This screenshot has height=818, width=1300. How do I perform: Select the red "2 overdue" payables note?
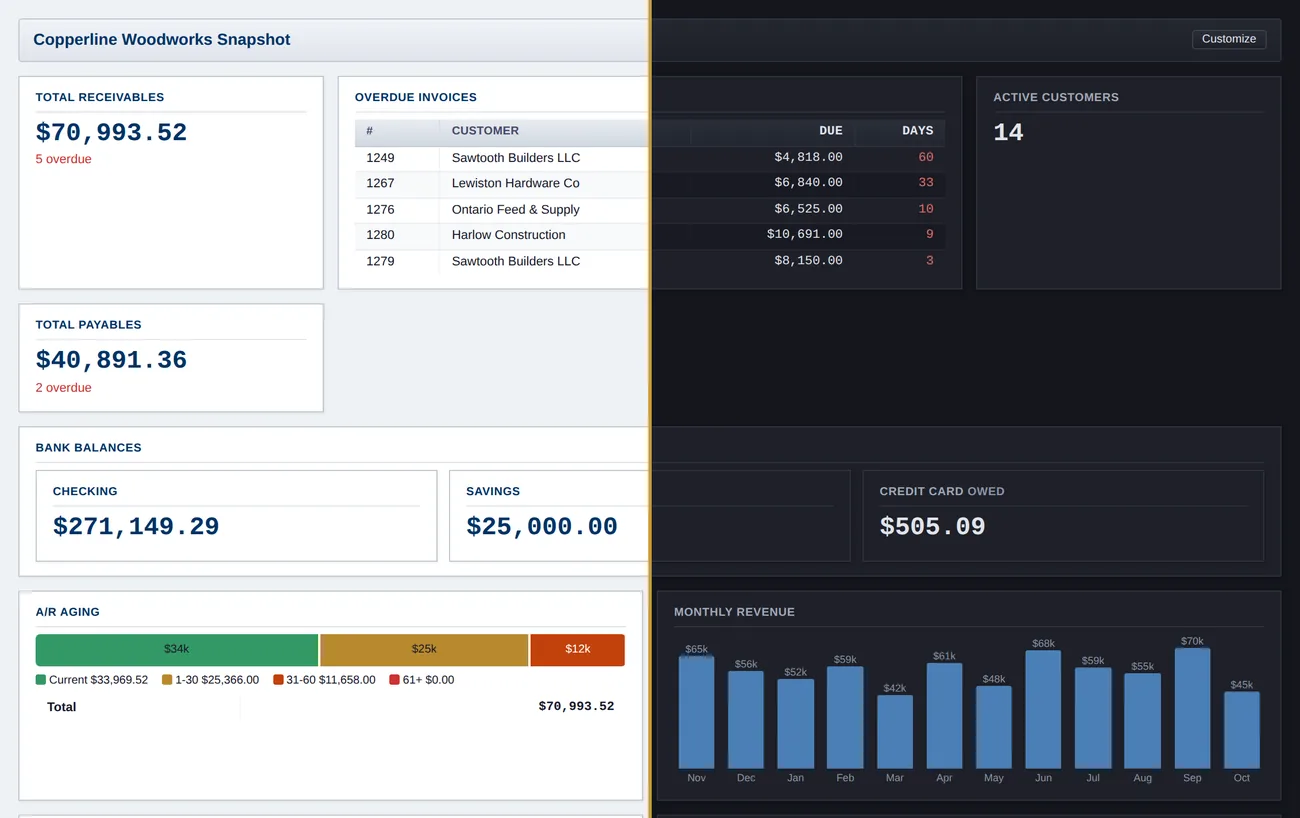[x=63, y=387]
